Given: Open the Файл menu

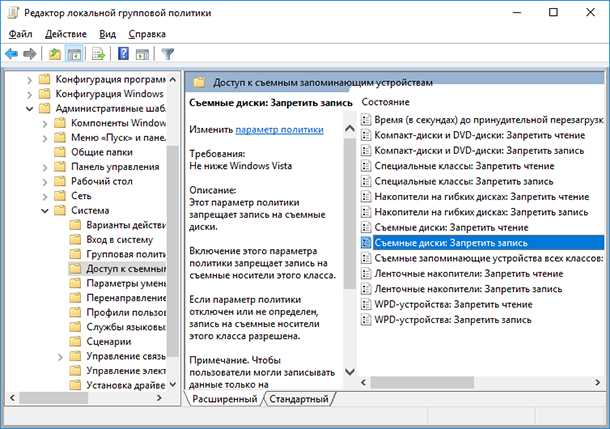Looking at the screenshot, I should (20, 34).
